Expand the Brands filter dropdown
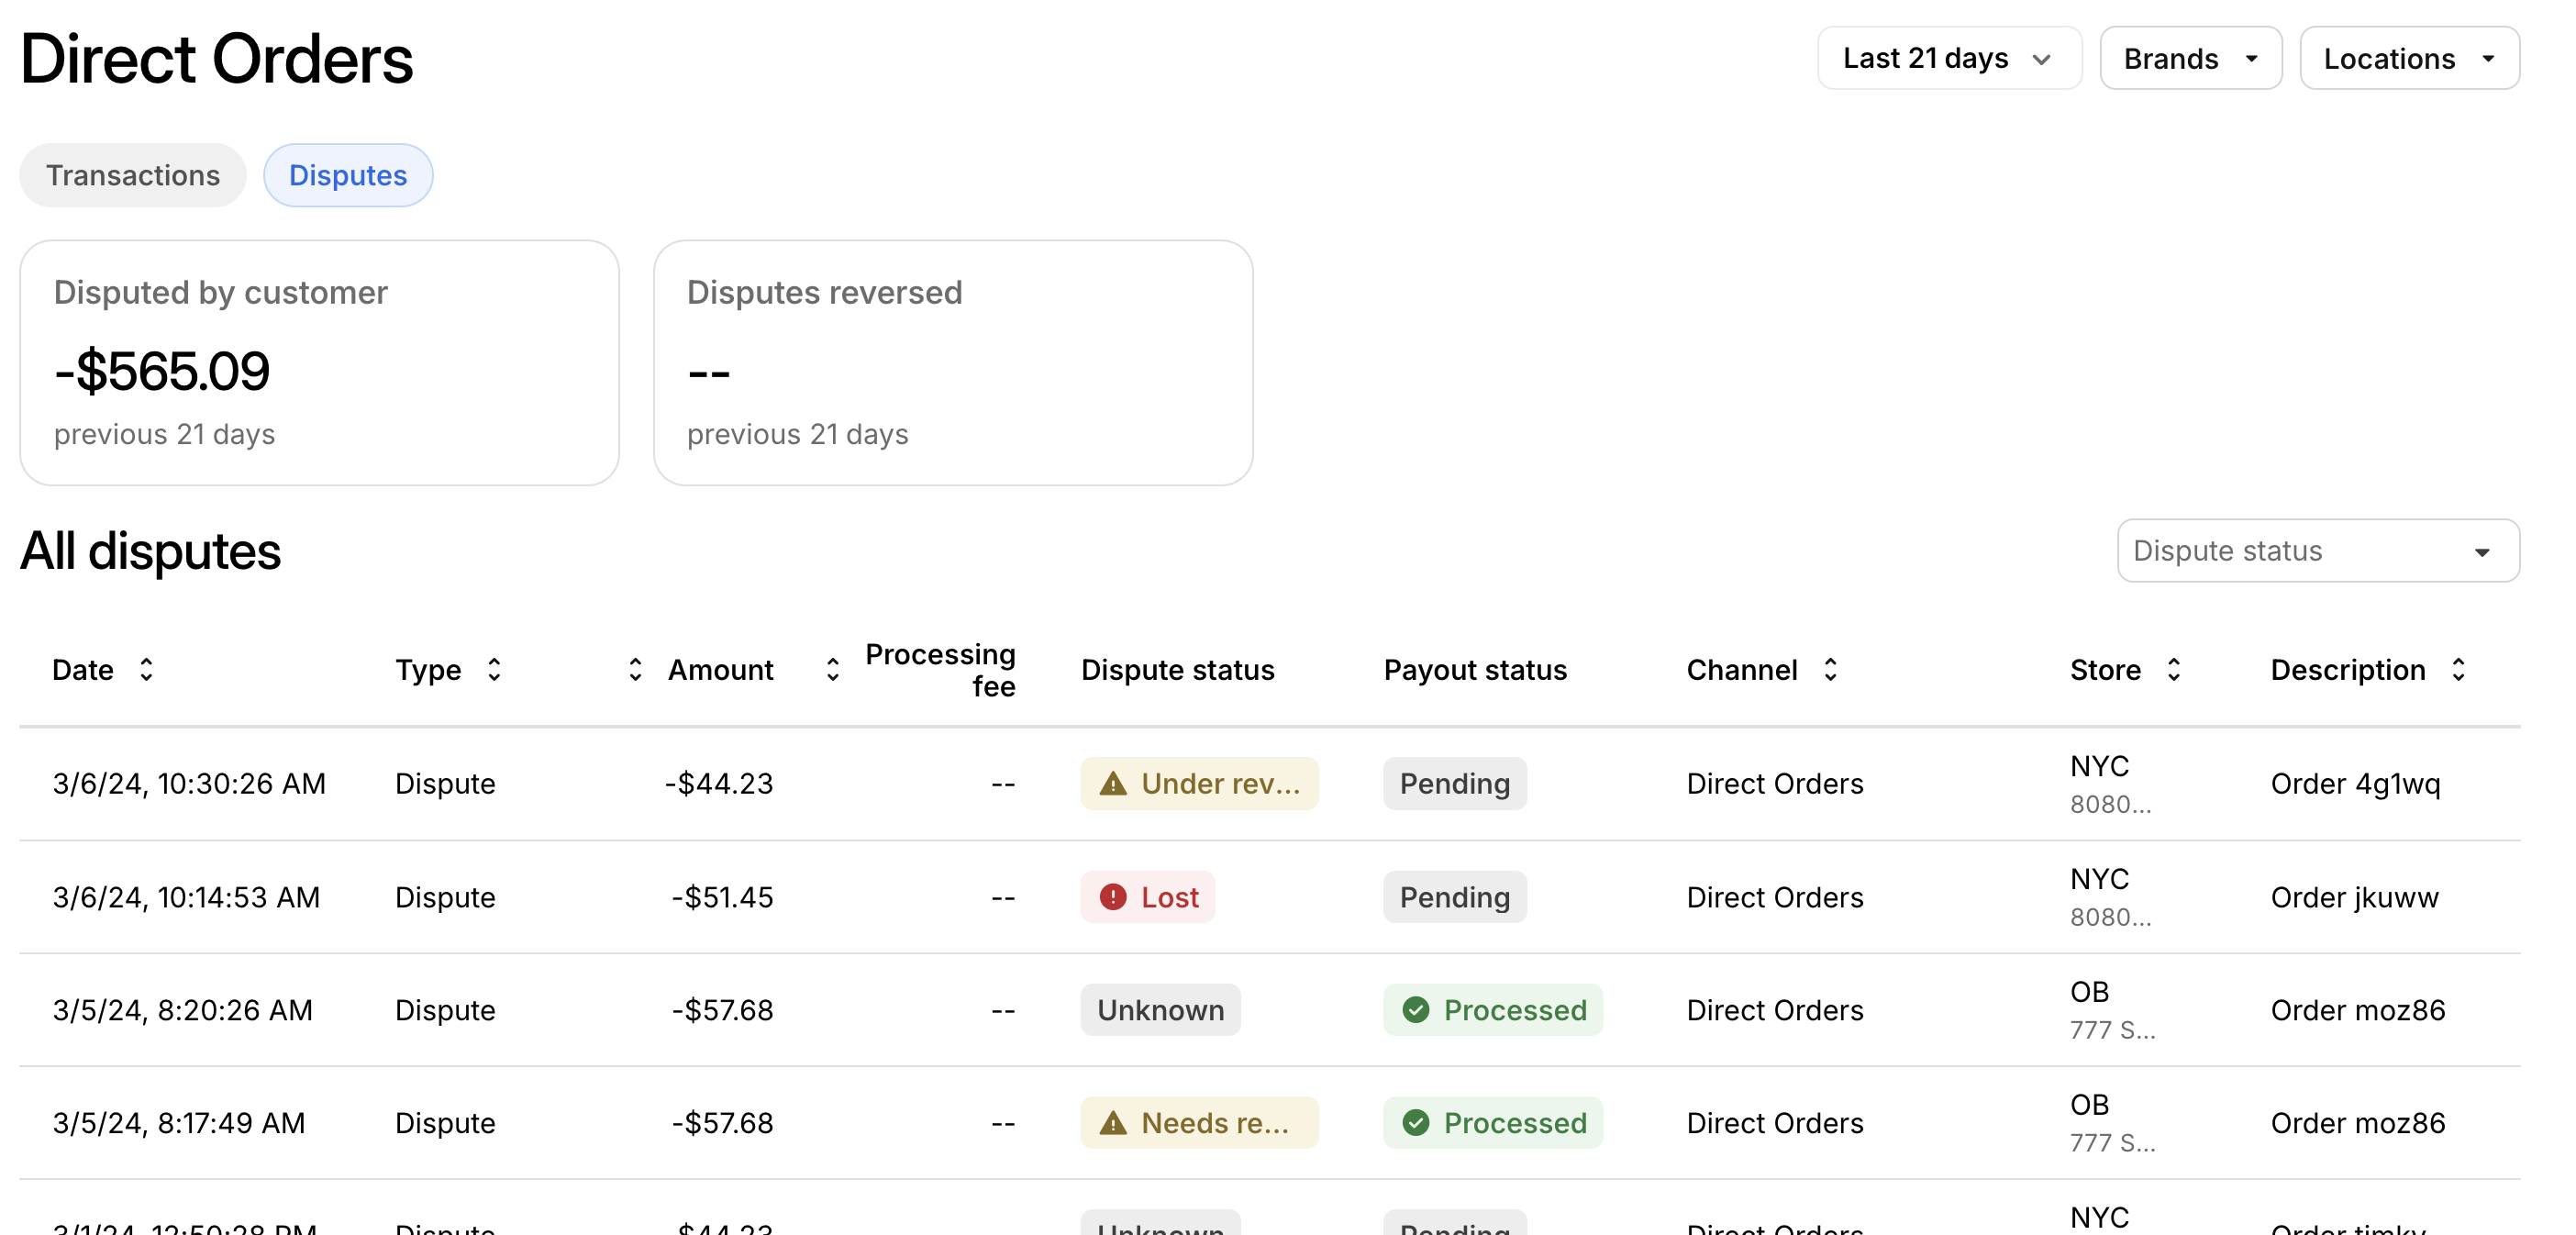 click(2190, 59)
